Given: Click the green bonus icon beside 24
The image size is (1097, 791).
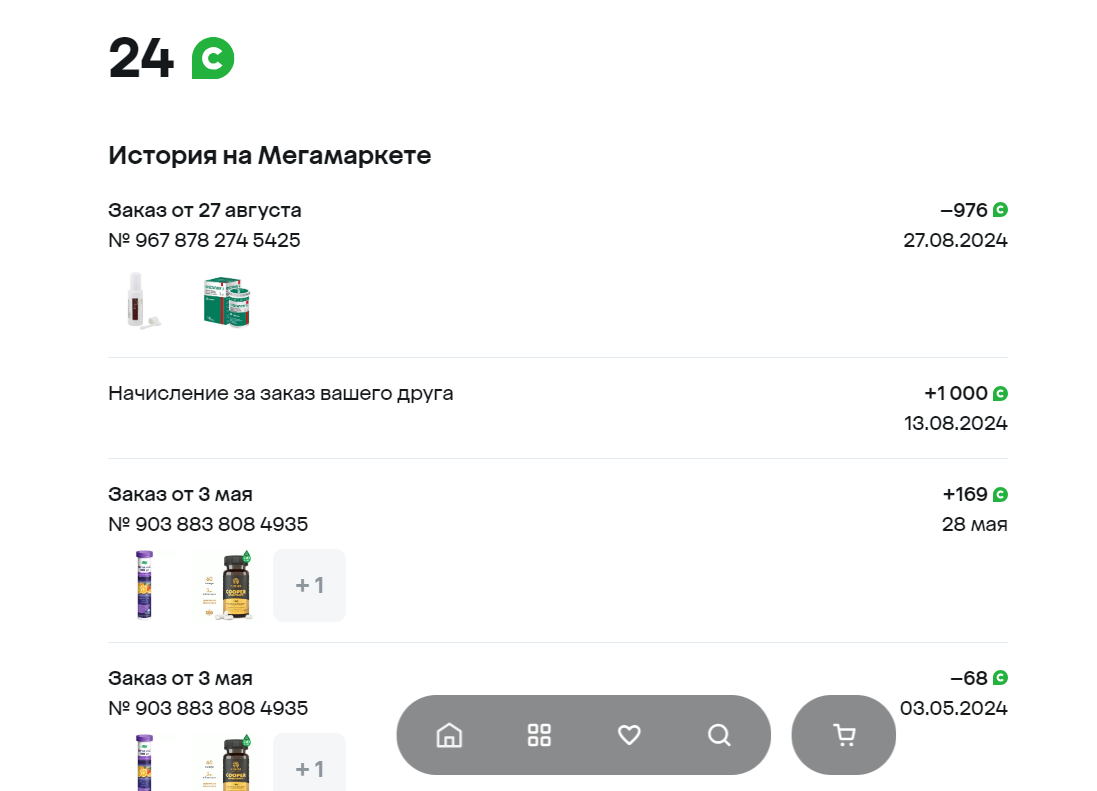Looking at the screenshot, I should [x=213, y=58].
